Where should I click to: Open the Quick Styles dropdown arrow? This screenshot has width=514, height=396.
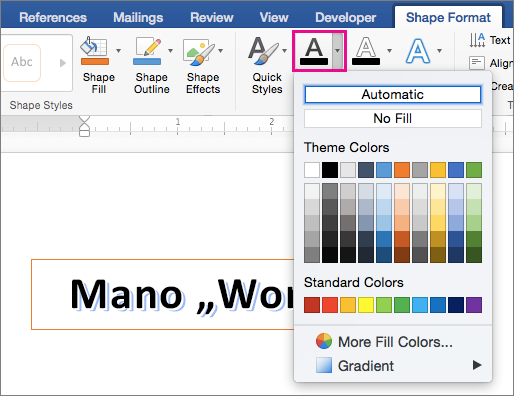coord(284,51)
